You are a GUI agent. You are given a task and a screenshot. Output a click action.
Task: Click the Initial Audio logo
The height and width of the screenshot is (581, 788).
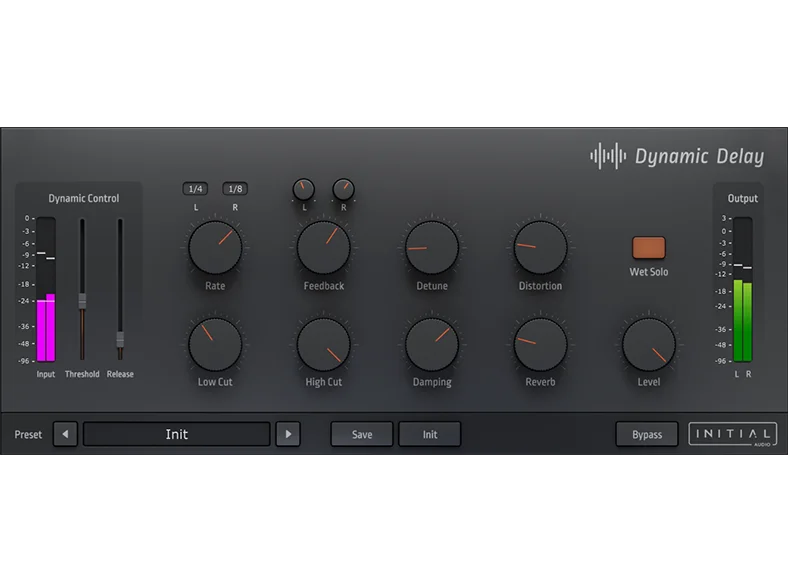click(733, 434)
